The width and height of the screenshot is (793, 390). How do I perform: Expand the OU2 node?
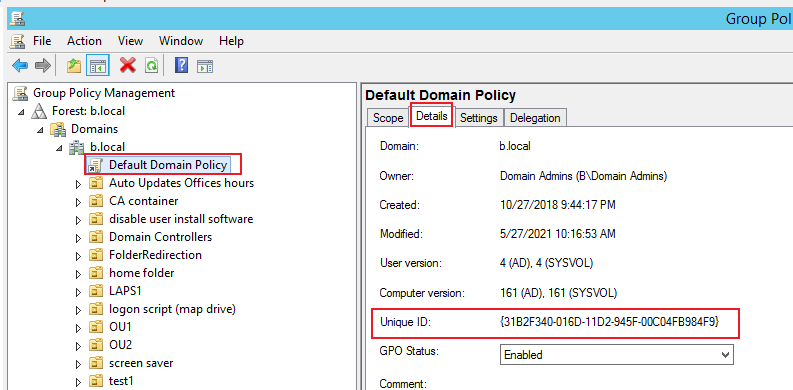(x=78, y=346)
